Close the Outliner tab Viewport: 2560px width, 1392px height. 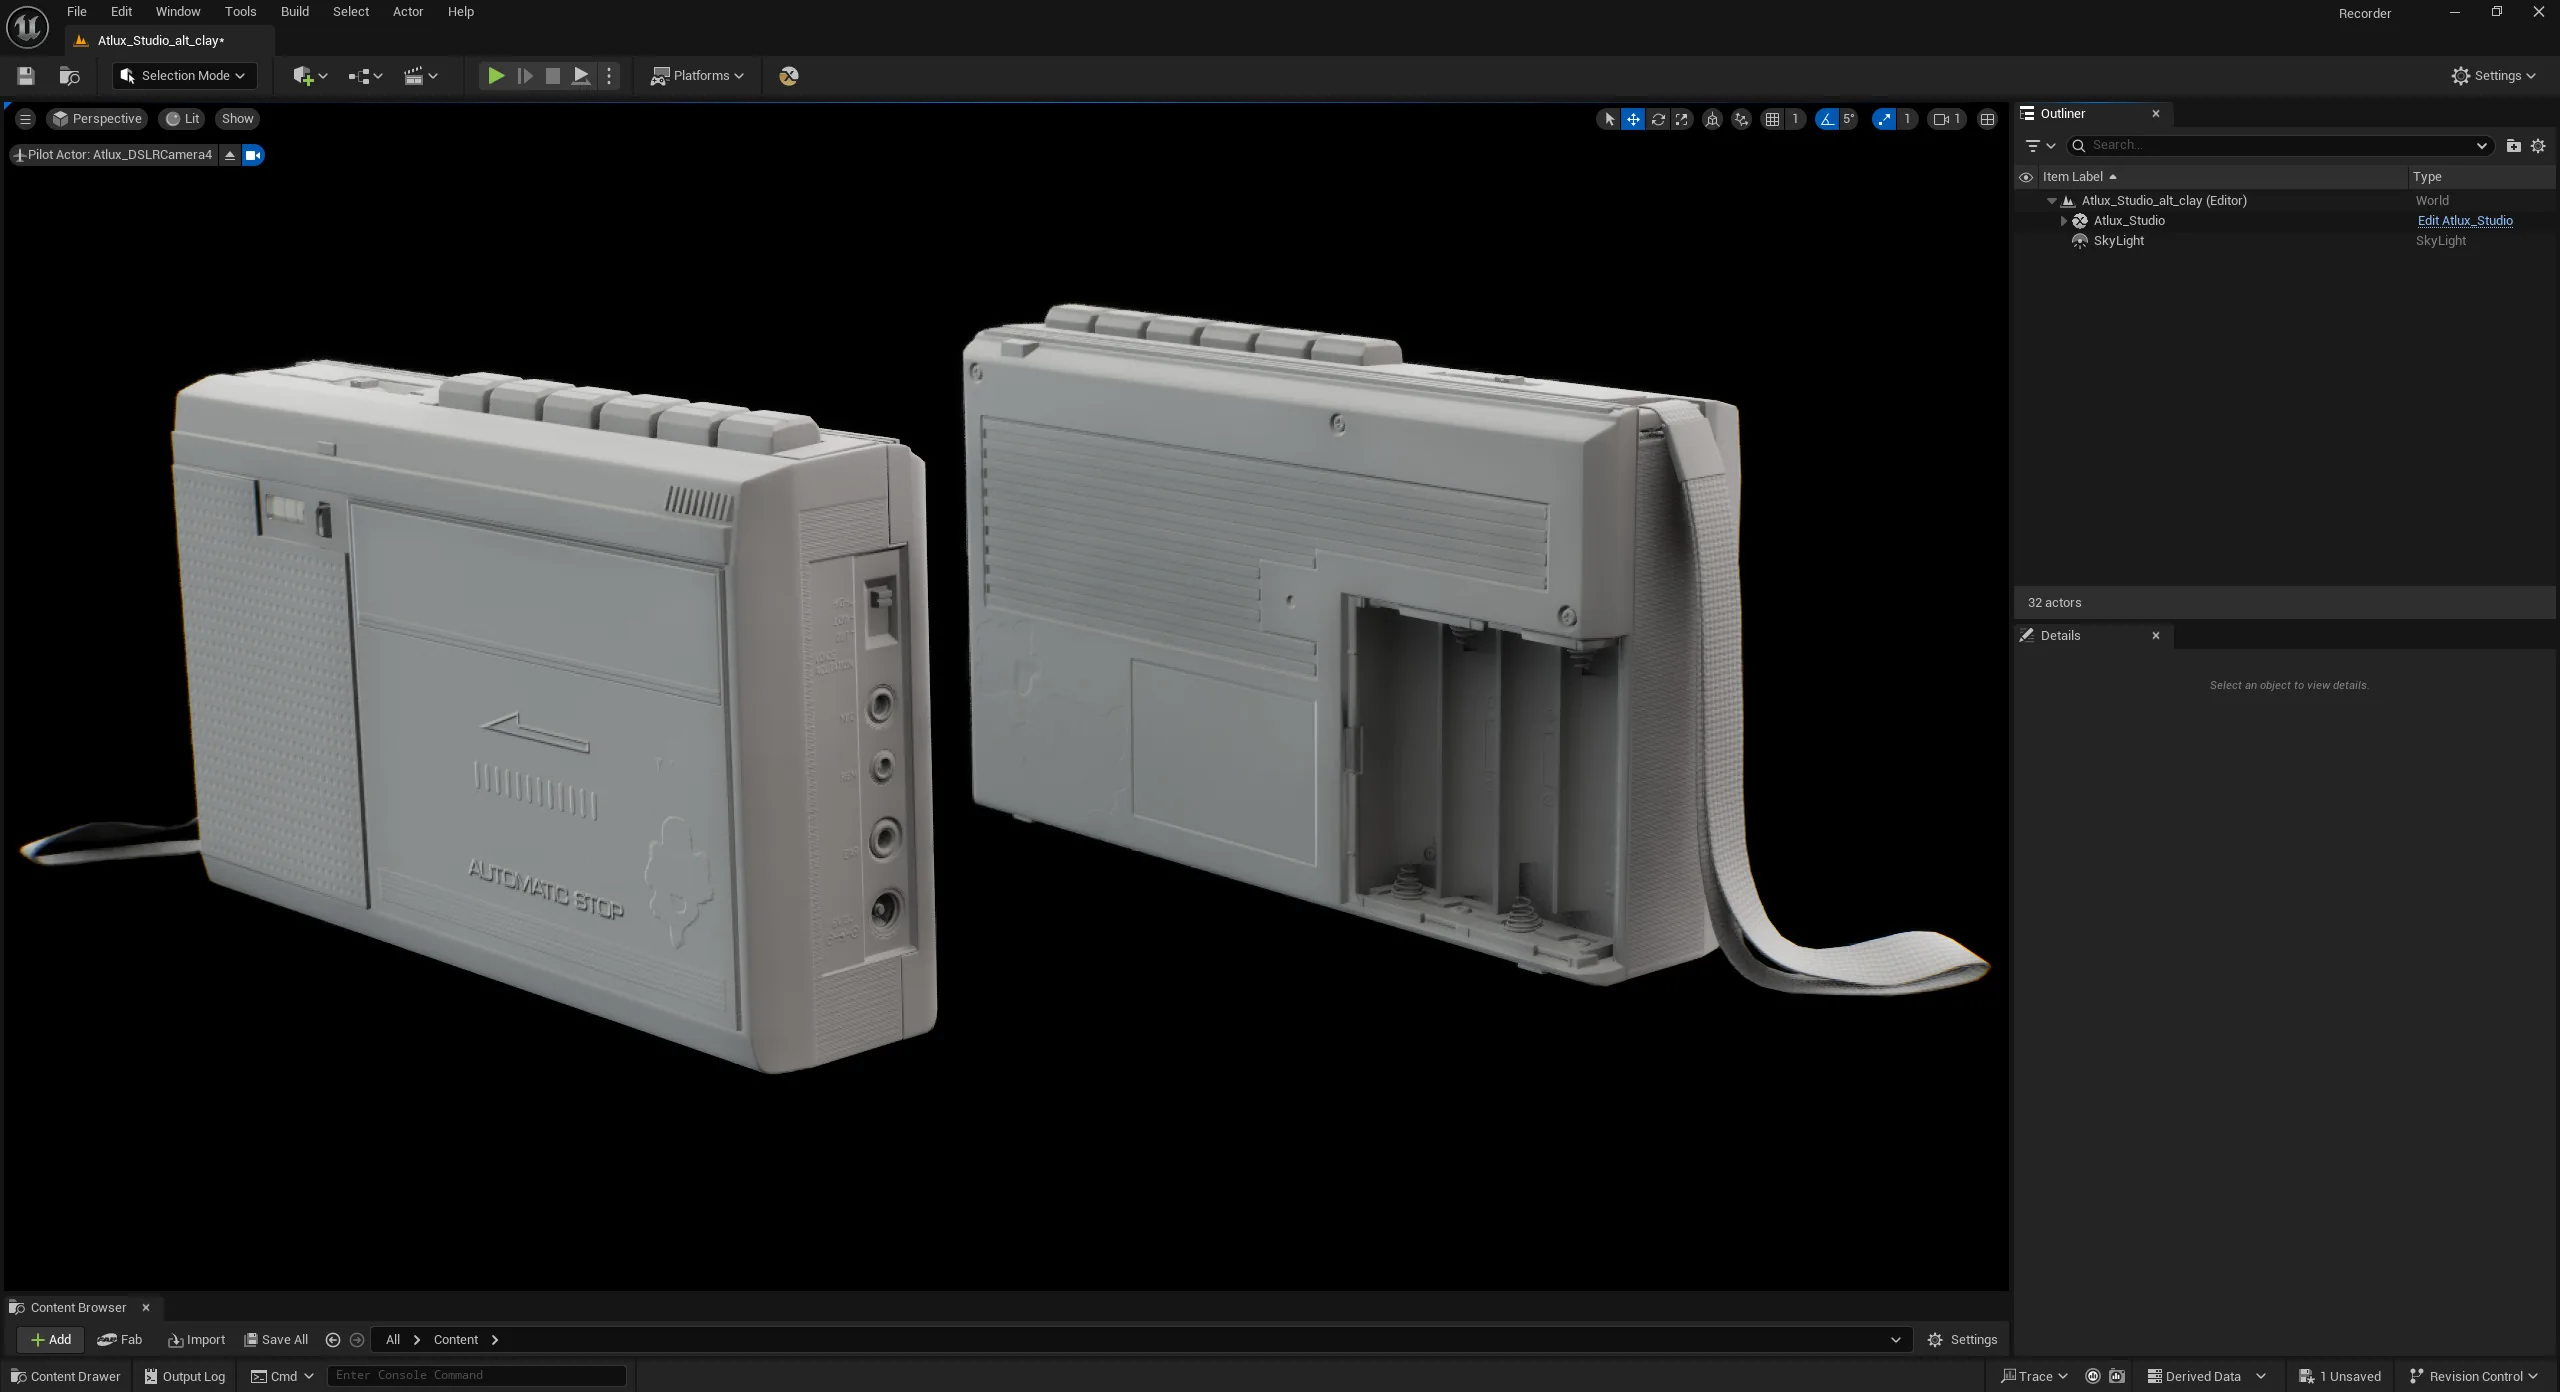coord(2156,114)
